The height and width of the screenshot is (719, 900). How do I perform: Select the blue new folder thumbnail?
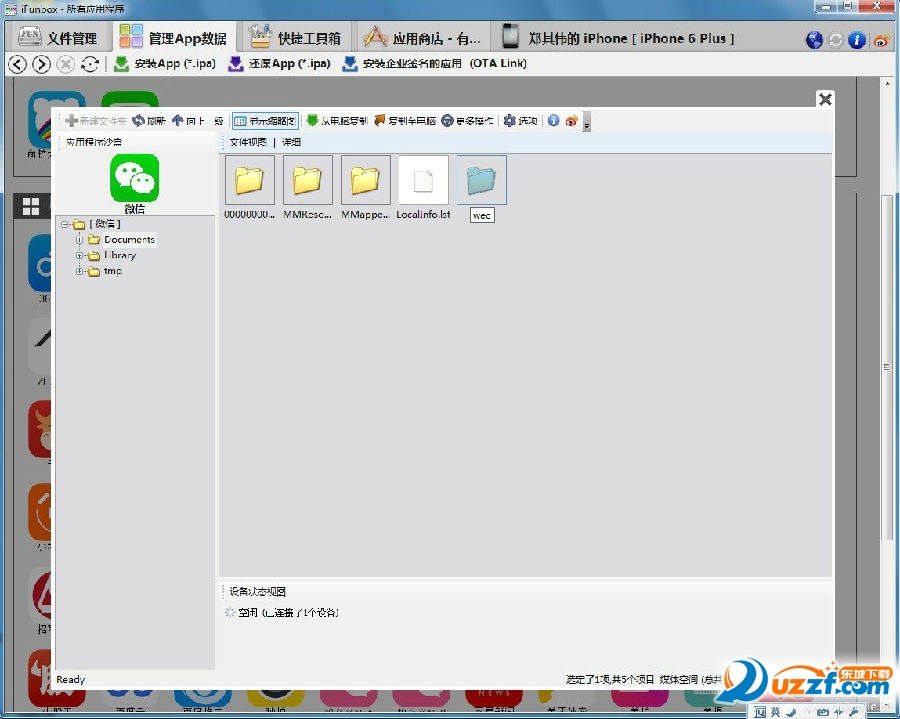[x=481, y=180]
